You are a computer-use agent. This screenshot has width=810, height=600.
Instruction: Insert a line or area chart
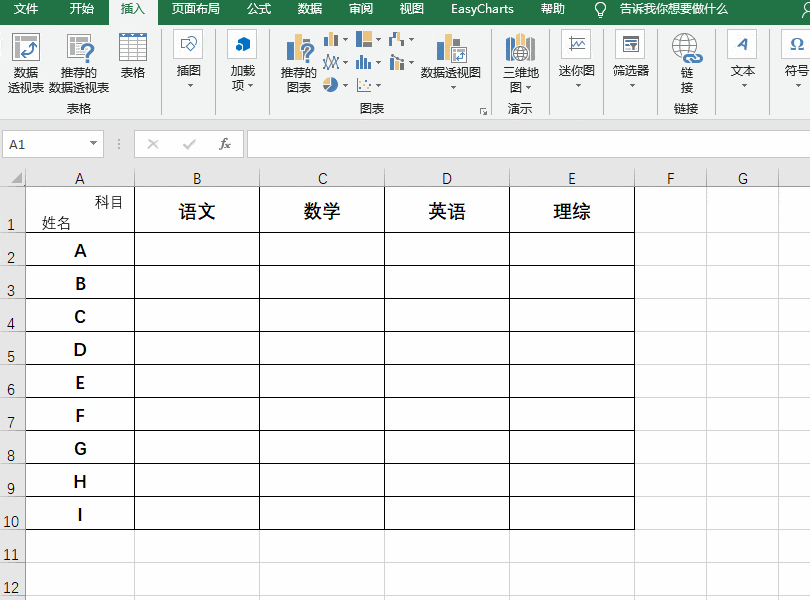click(331, 63)
